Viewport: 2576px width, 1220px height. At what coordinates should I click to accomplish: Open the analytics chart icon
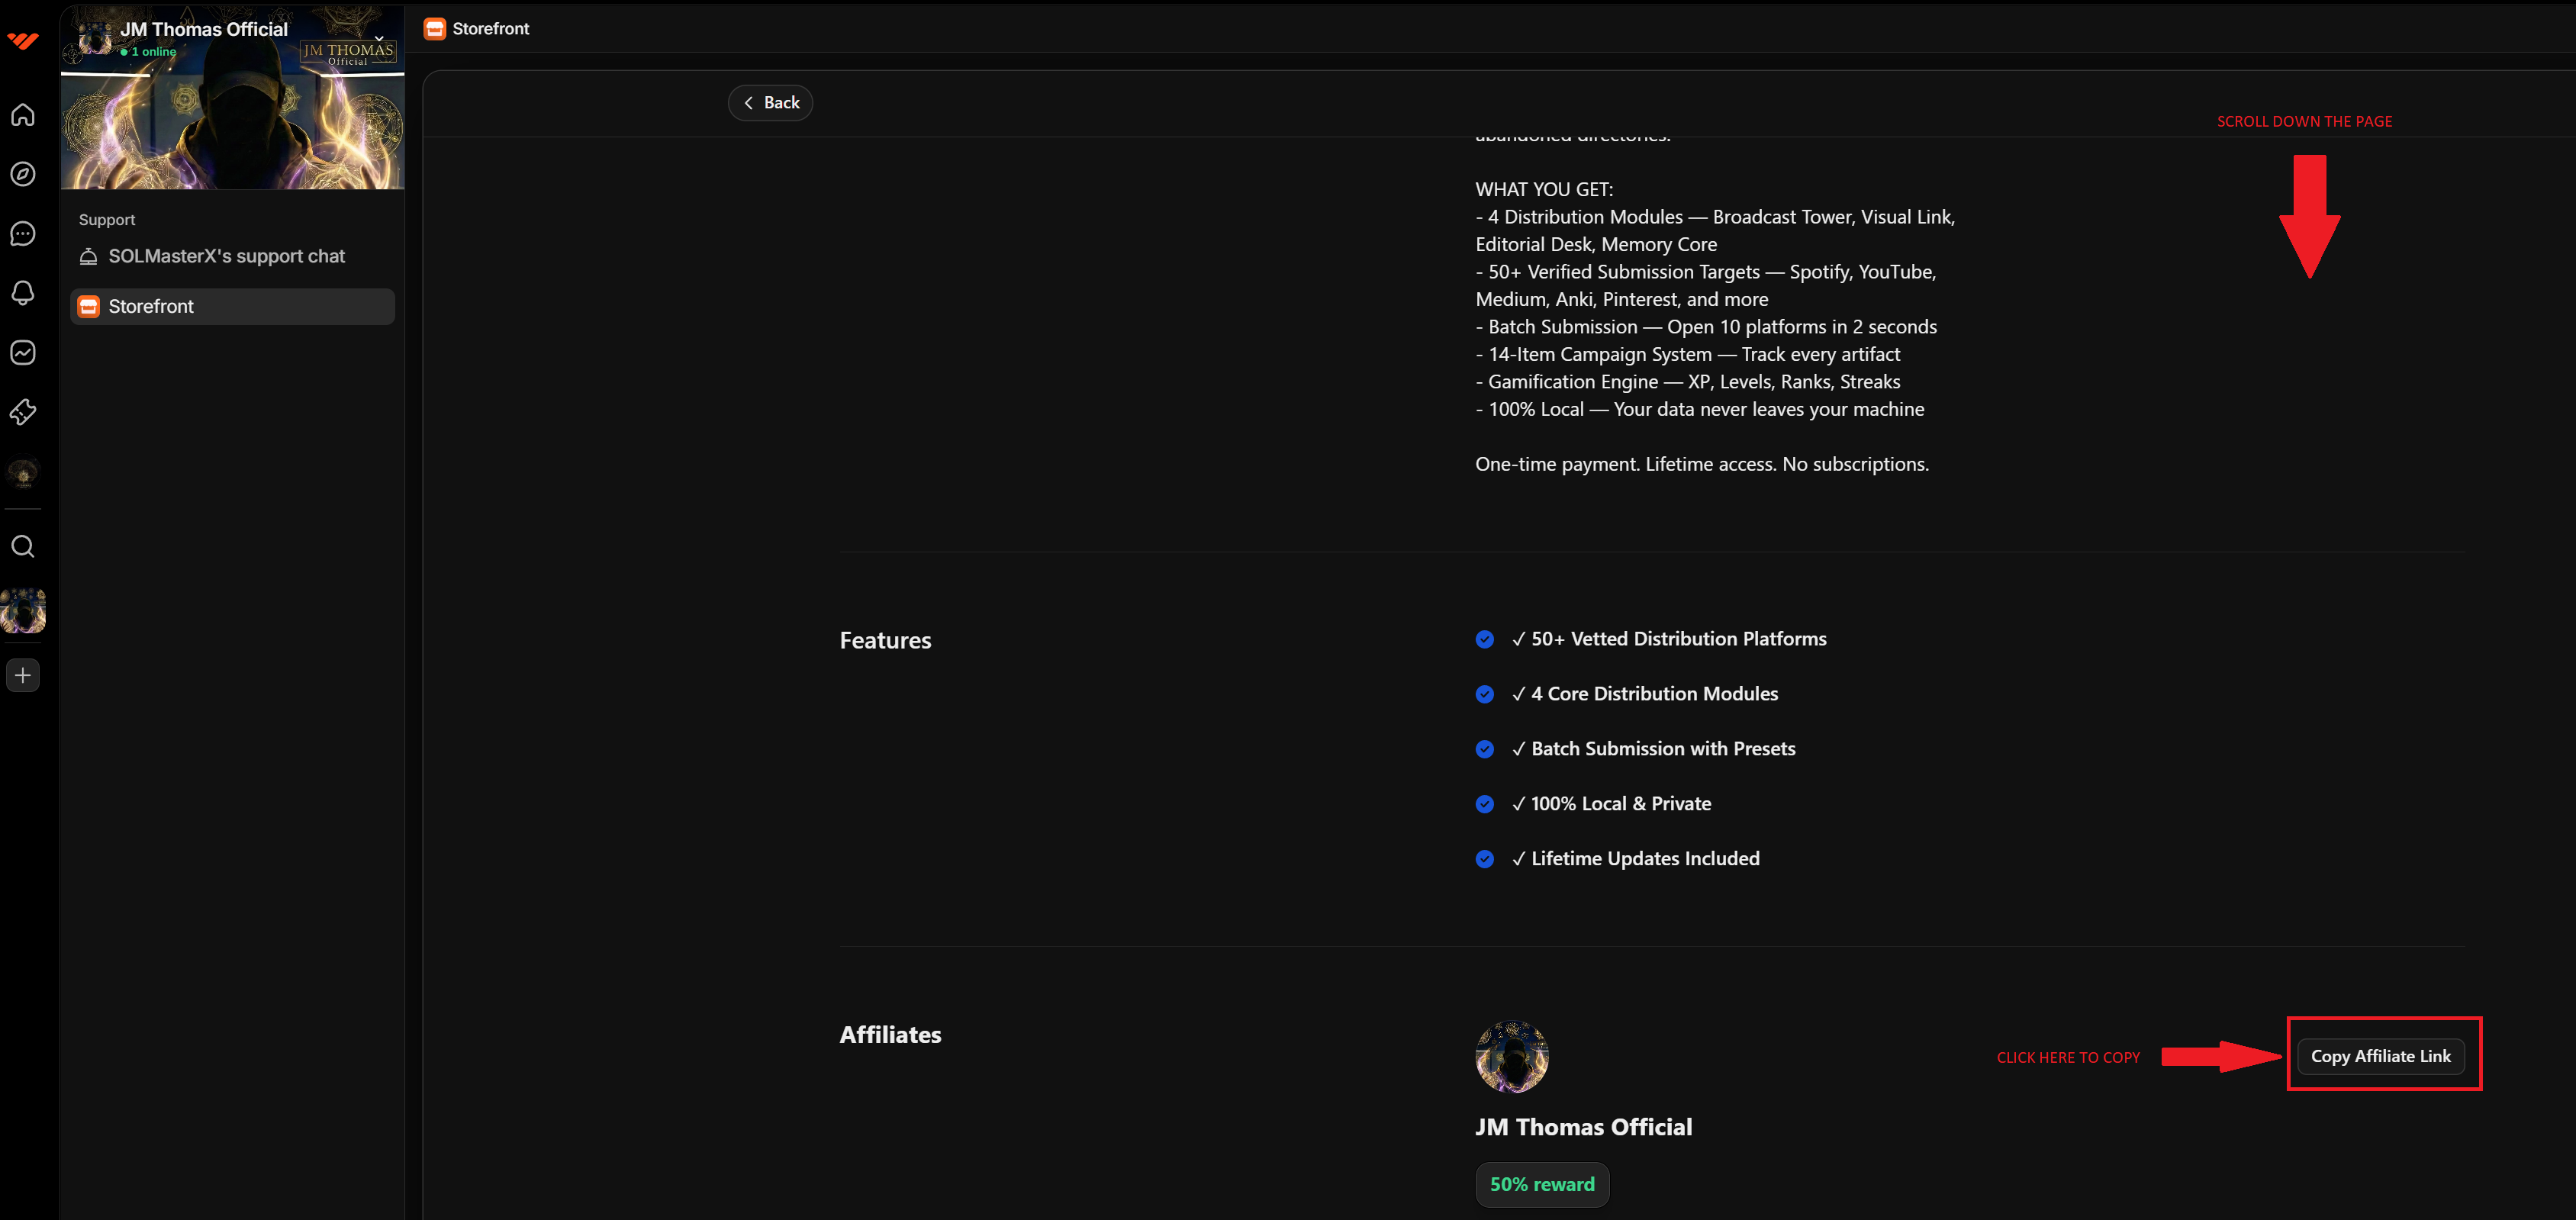click(x=23, y=352)
